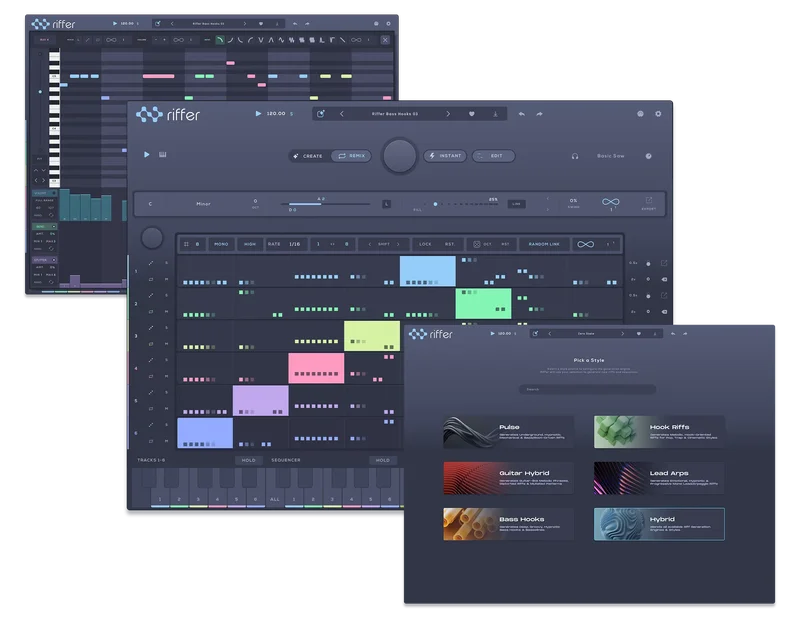Click the save/download preset icon in main window

pos(495,114)
